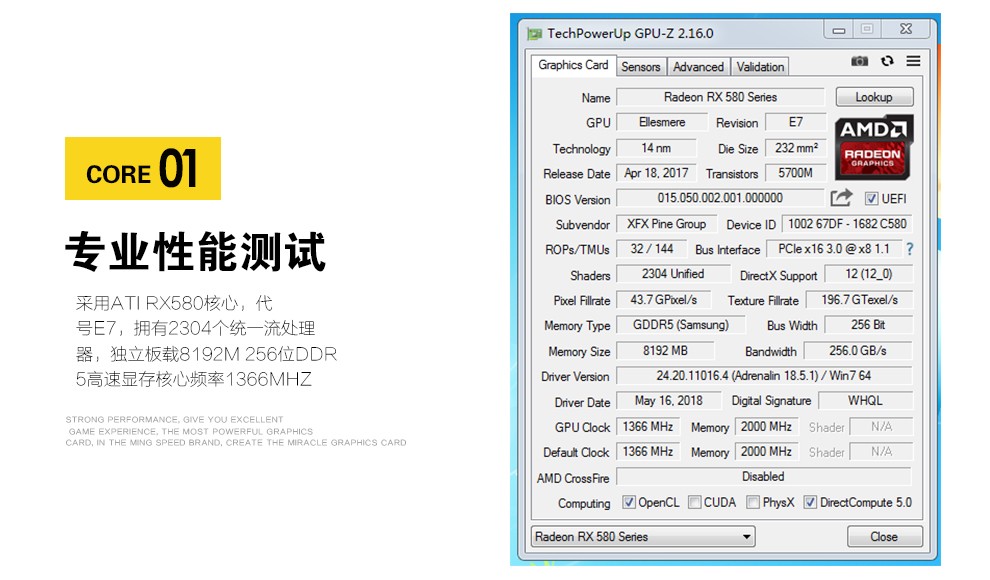Click the Lookup button

[x=874, y=97]
